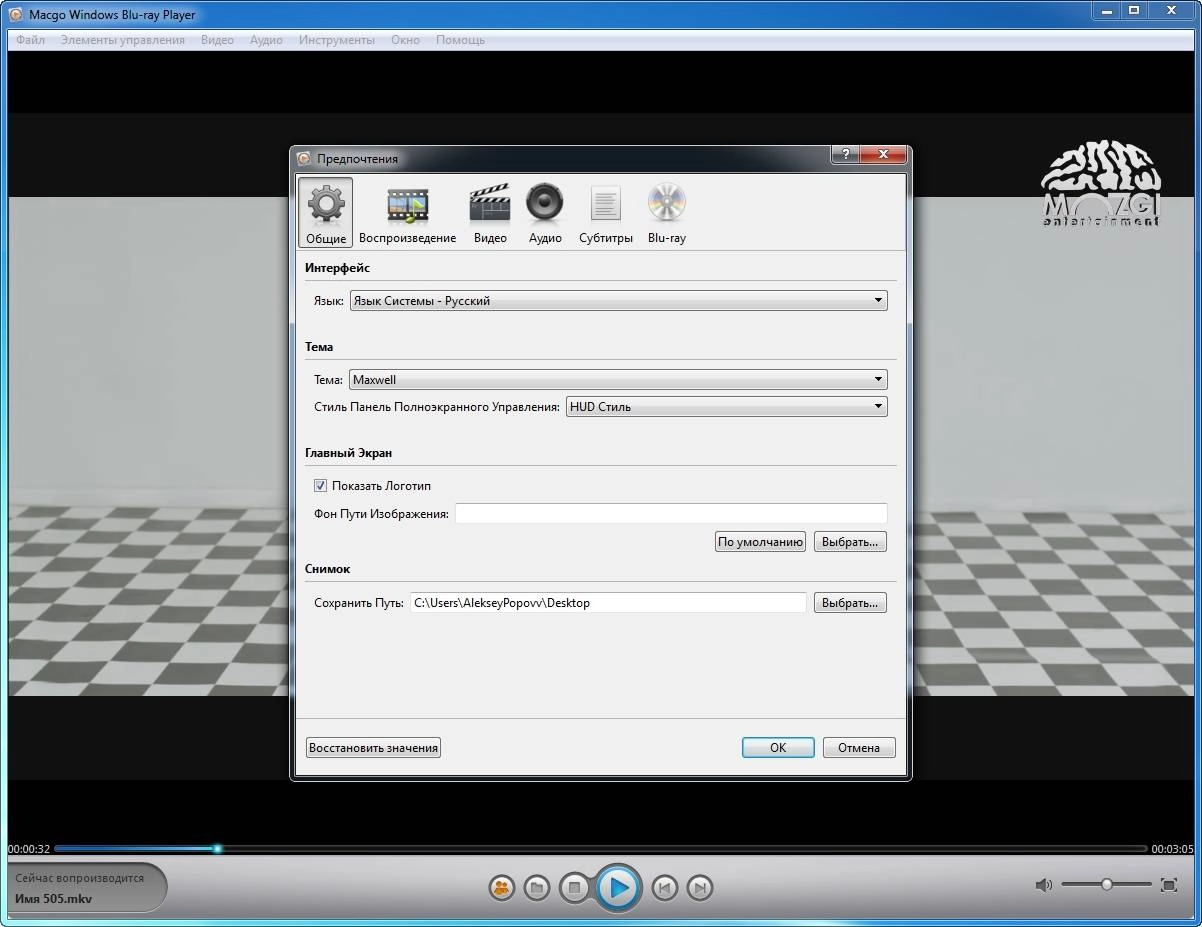Stop playback with the stop button
This screenshot has width=1202, height=927.
point(574,888)
